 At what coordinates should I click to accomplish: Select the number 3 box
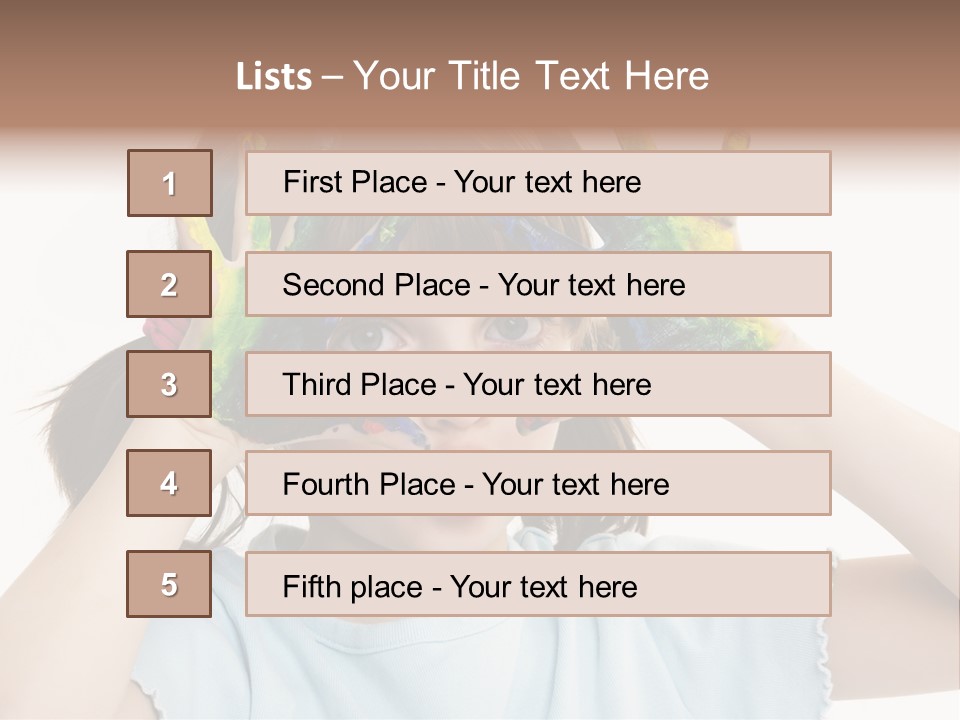pyautogui.click(x=170, y=384)
